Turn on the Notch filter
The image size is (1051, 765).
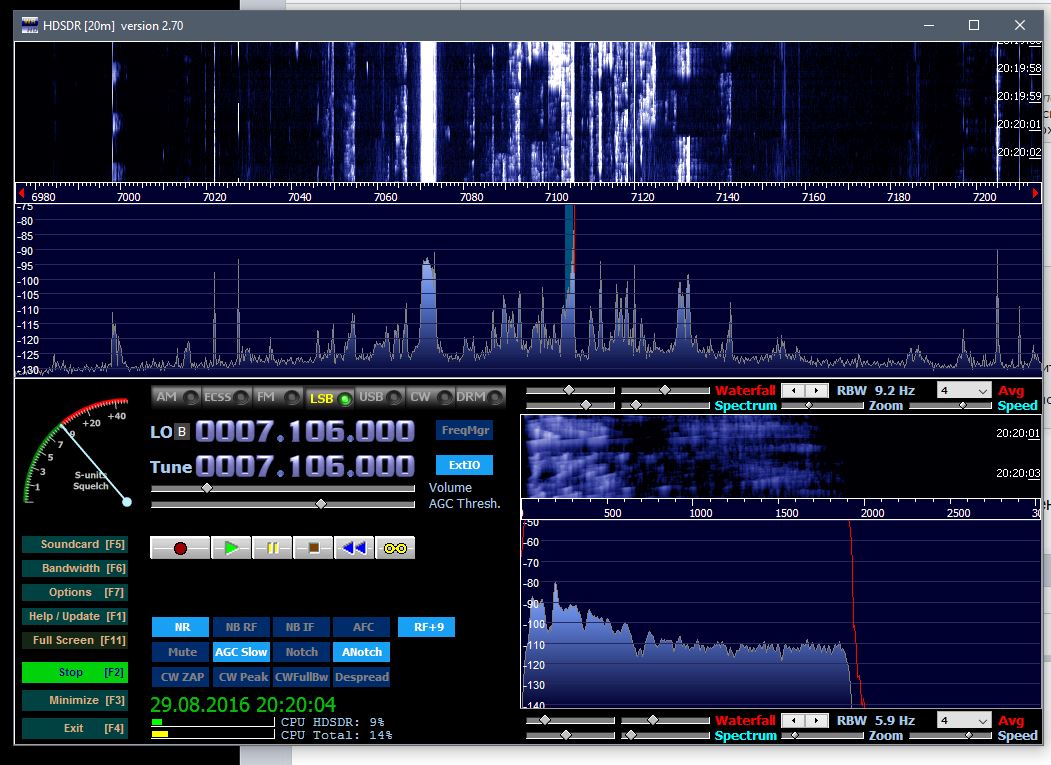302,652
